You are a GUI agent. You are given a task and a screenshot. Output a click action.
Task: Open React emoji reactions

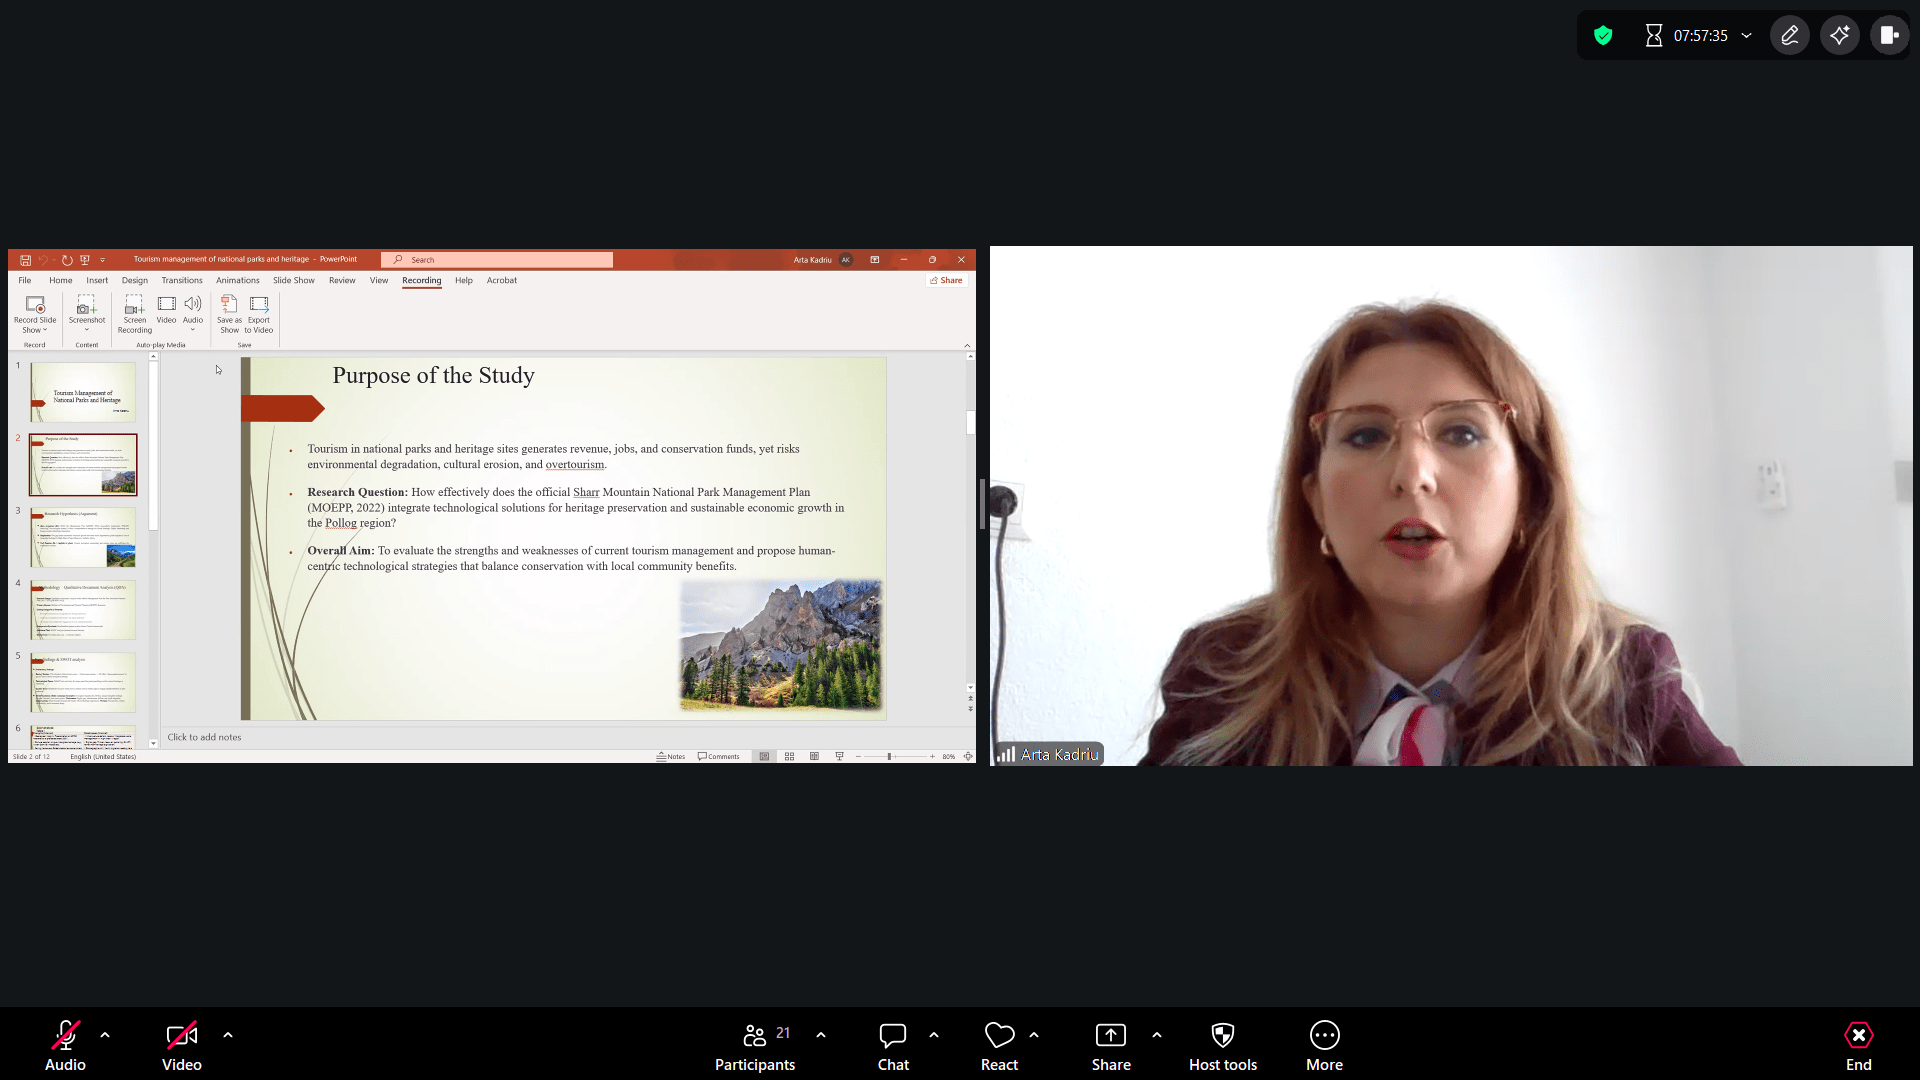(999, 1045)
